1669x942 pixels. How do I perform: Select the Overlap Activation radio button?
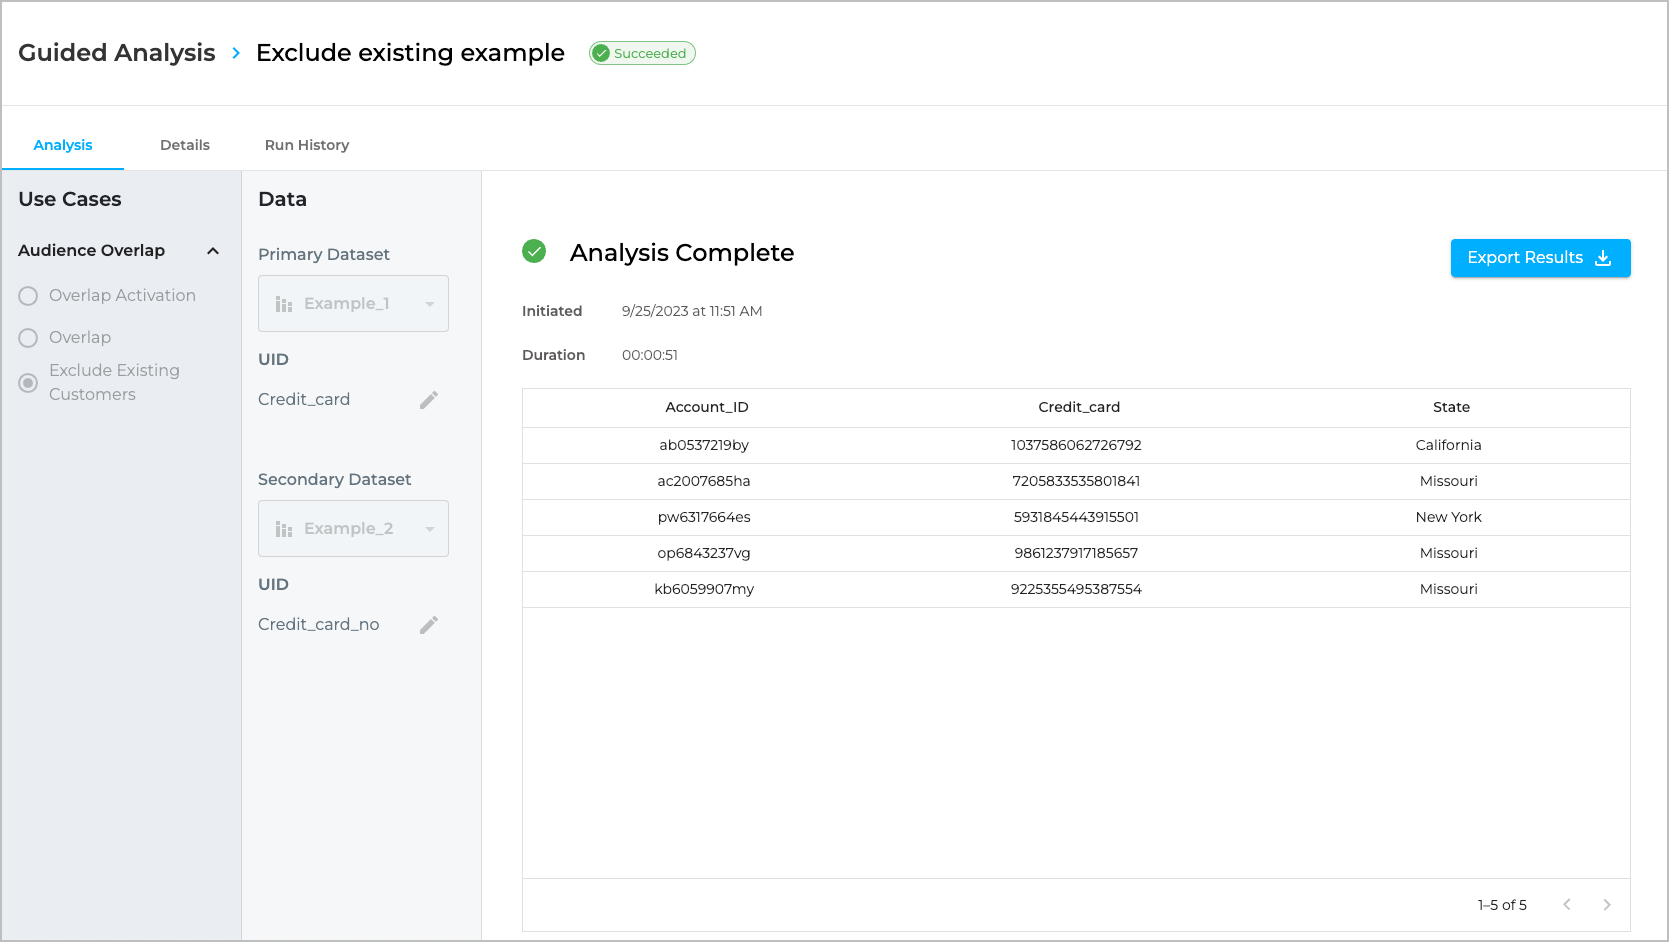(x=28, y=296)
